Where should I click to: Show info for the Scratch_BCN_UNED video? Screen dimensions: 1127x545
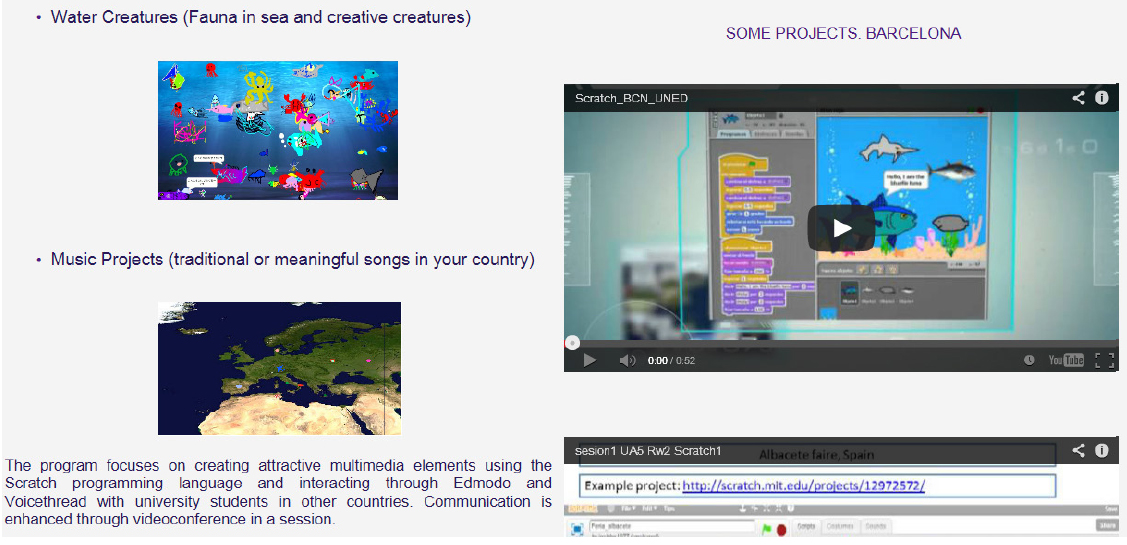pos(1102,98)
